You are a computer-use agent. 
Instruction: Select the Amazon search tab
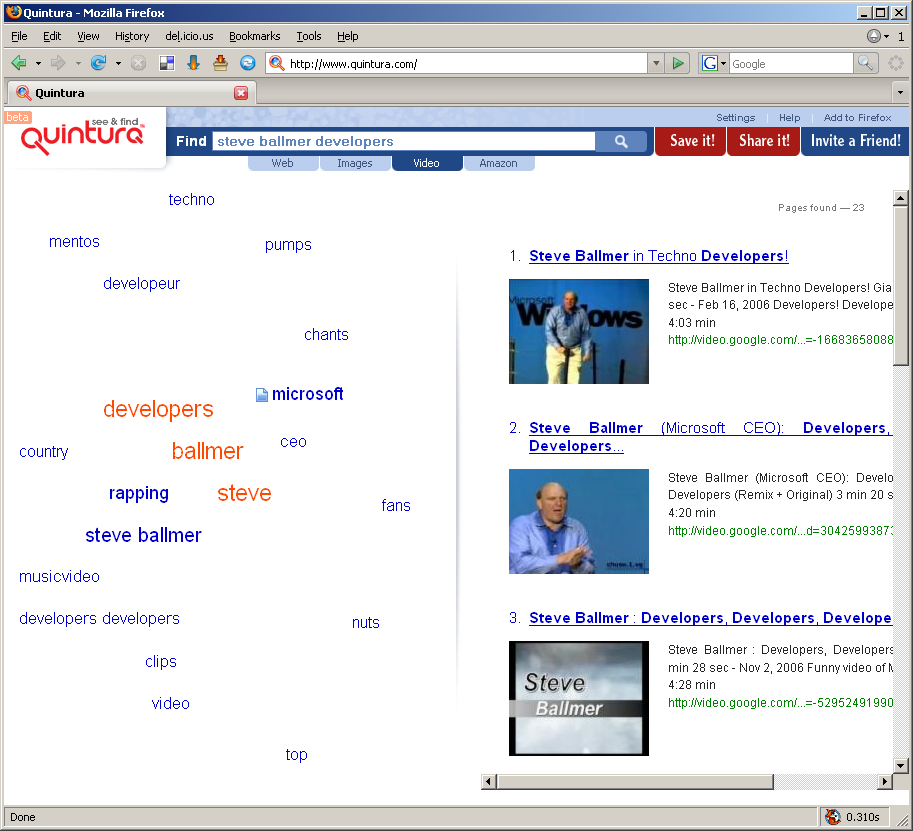[498, 163]
